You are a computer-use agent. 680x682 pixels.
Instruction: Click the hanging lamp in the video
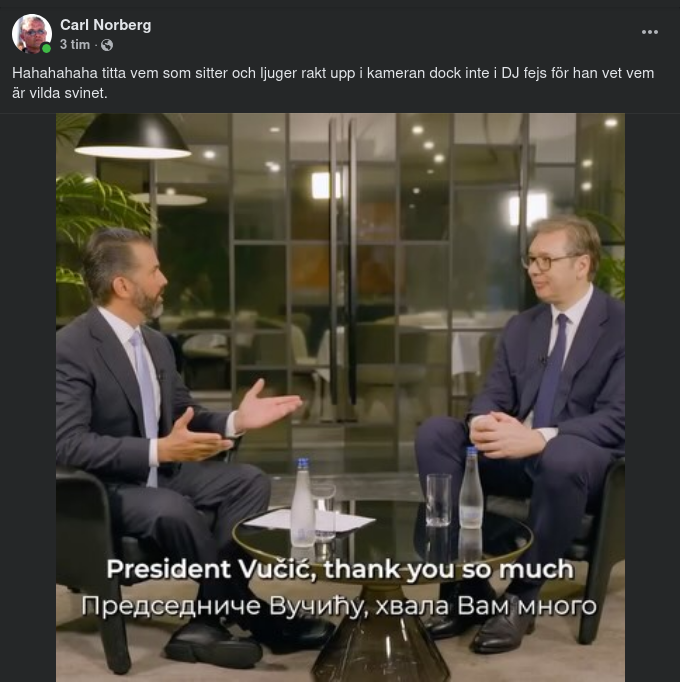point(132,139)
